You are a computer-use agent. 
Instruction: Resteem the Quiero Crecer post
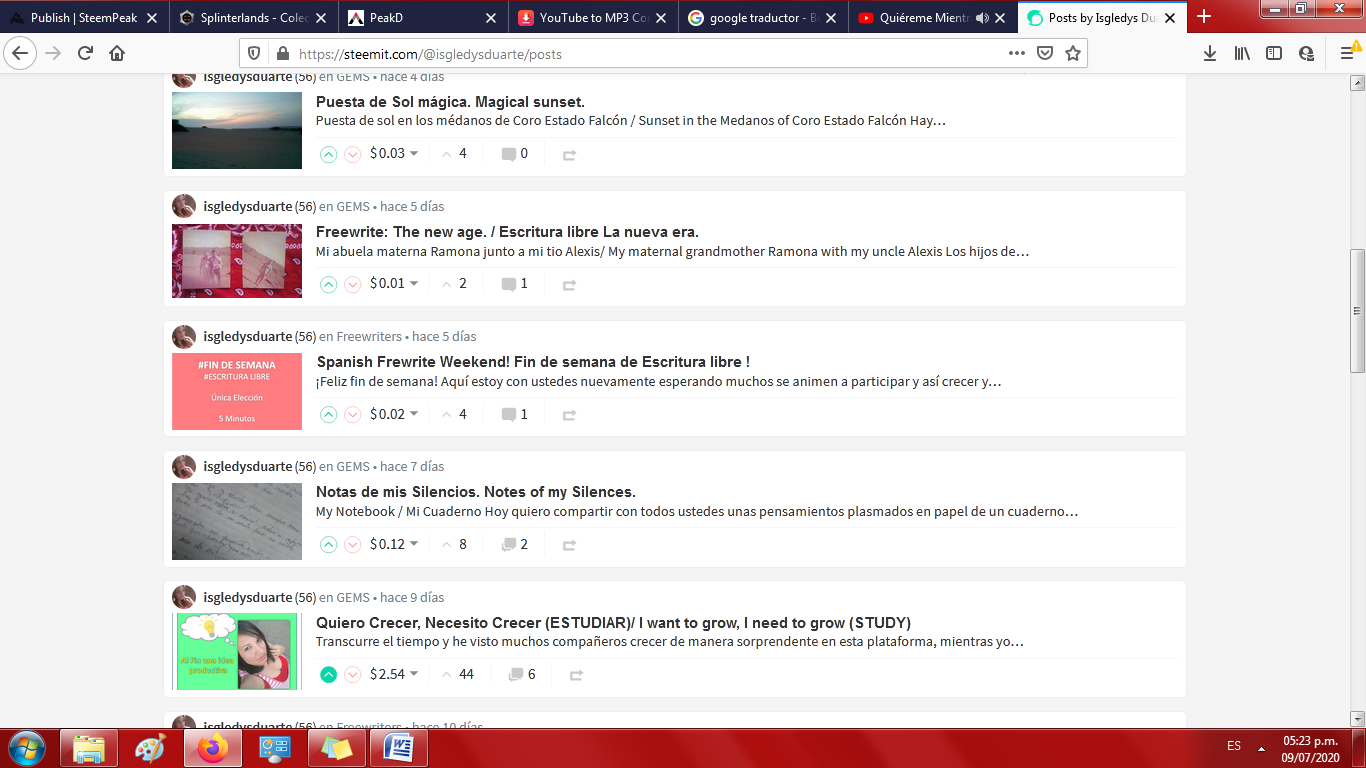click(x=576, y=676)
